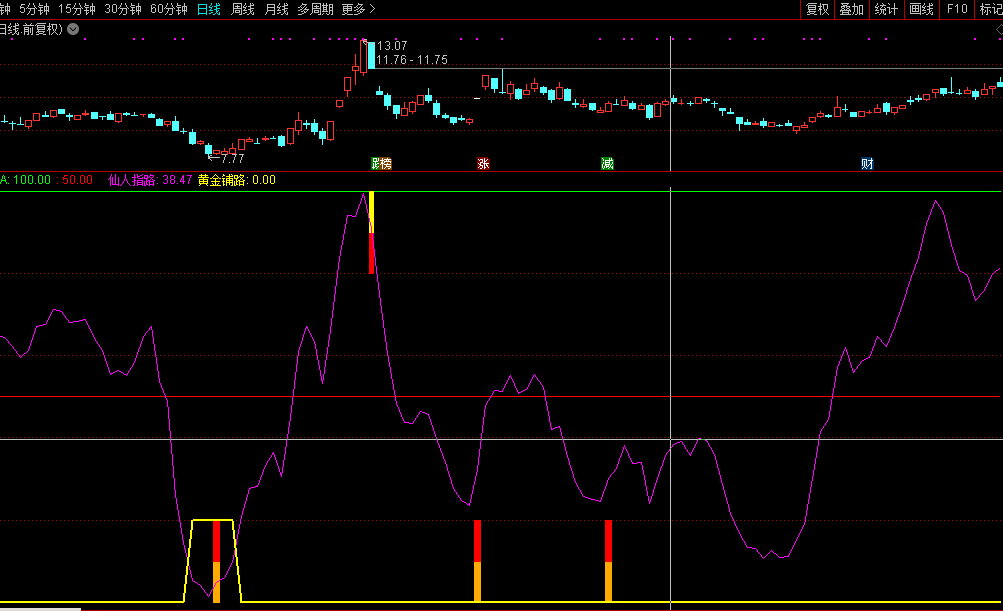Click the 叠加 overlay button
The height and width of the screenshot is (611, 1003).
[851, 9]
